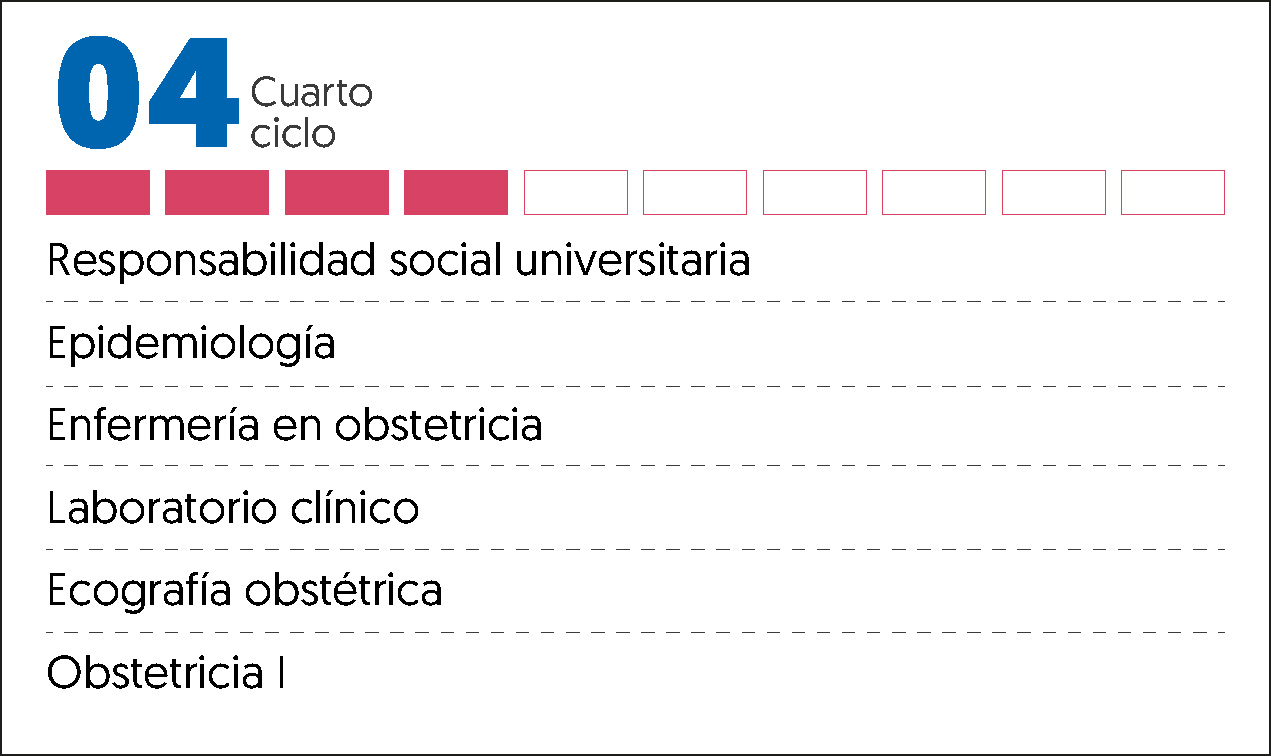Open the Laboratorio clínico course
1271x756 pixels.
pyautogui.click(x=233, y=509)
